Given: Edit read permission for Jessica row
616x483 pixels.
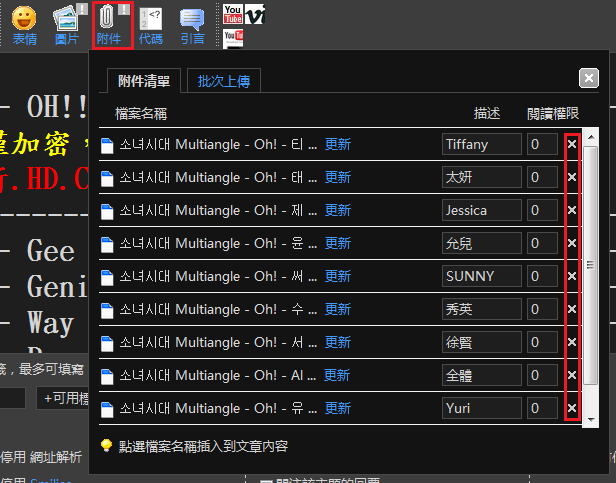Looking at the screenshot, I should point(542,210).
